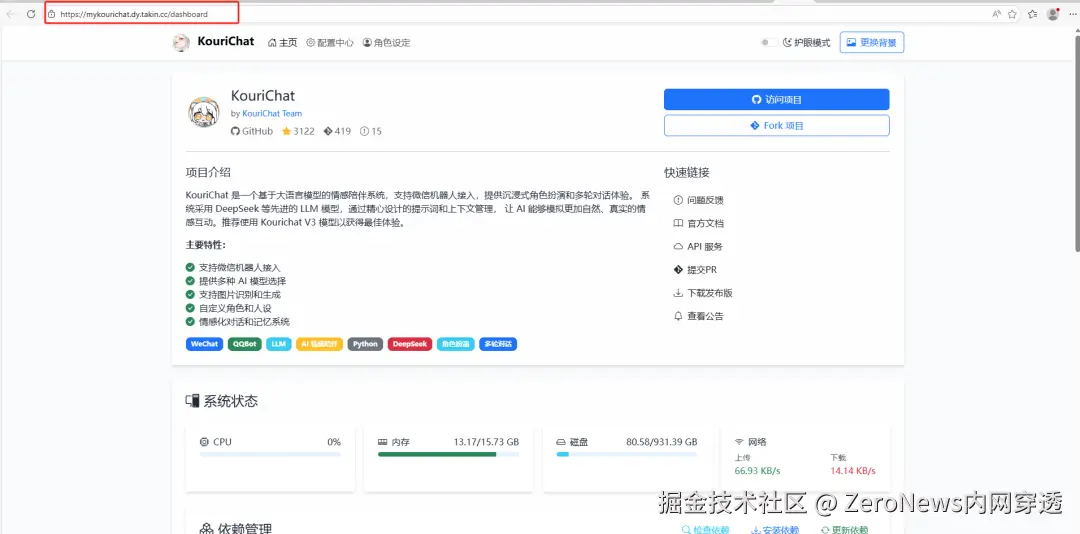Image resolution: width=1080 pixels, height=534 pixels.
Task: Click the CPU 0% value
Action: click(x=334, y=442)
